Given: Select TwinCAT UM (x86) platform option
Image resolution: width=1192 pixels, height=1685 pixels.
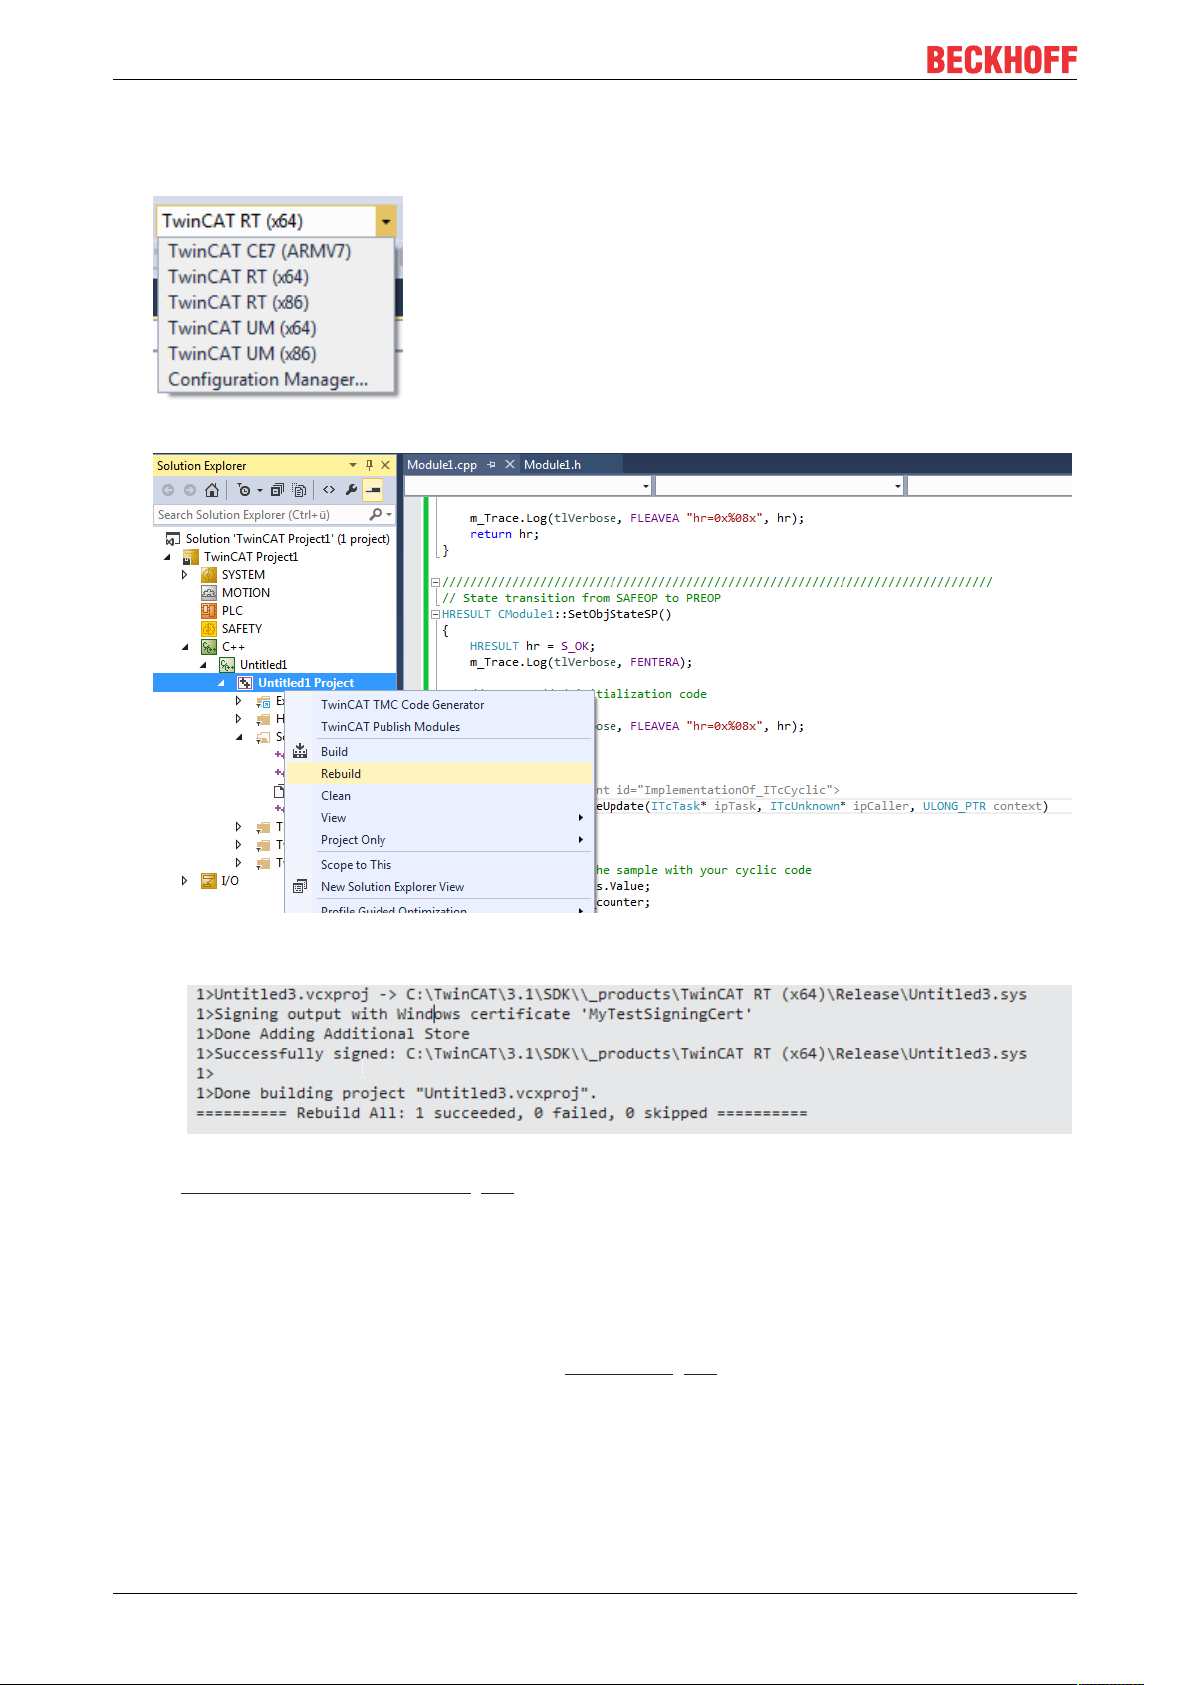Looking at the screenshot, I should tap(242, 354).
